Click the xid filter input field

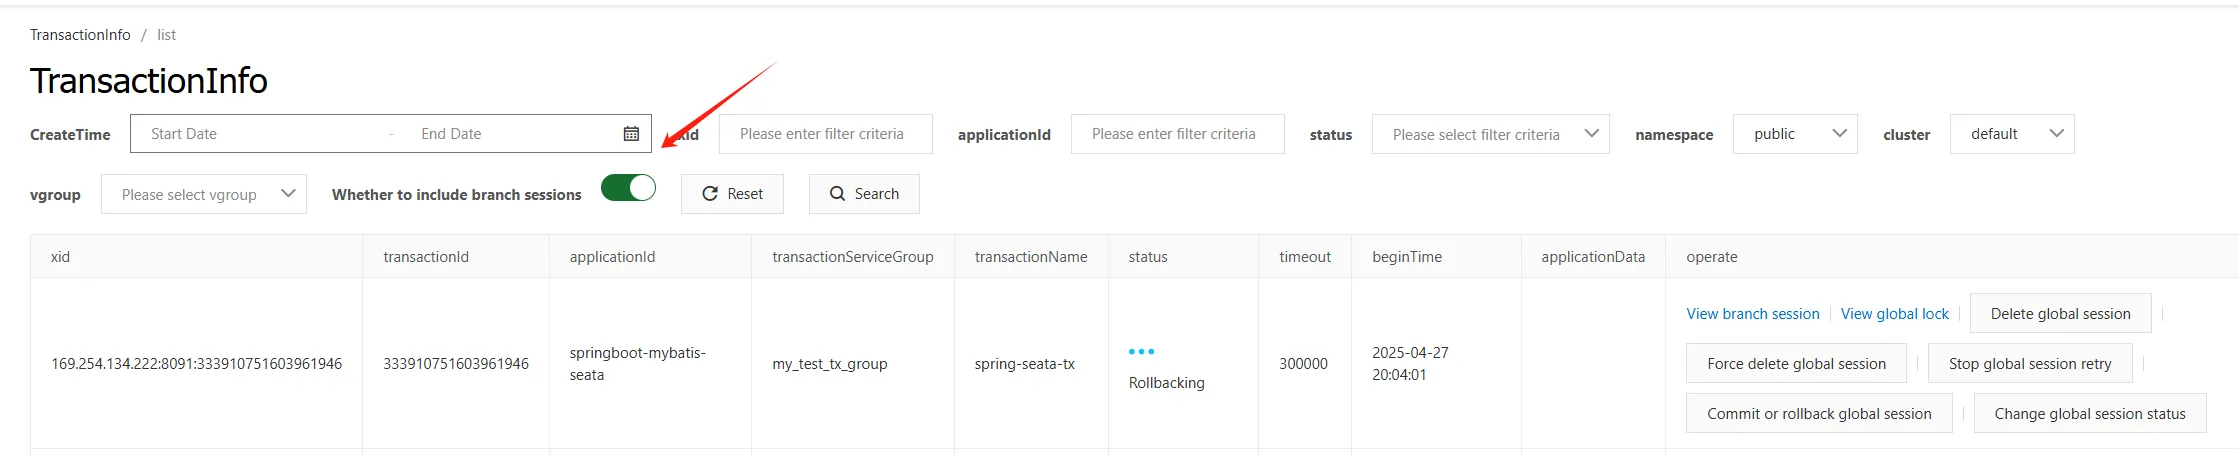825,134
